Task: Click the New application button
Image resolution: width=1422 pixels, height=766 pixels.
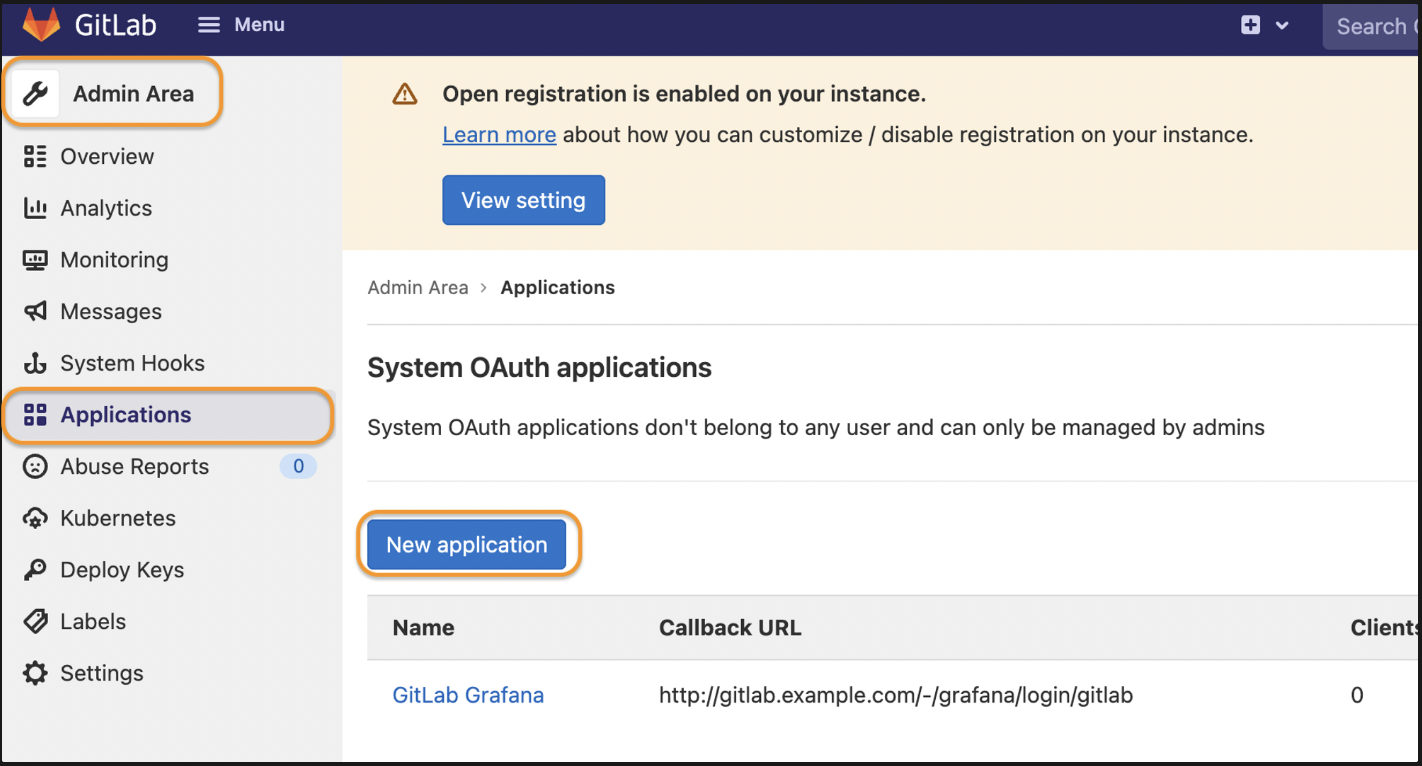Action: click(467, 545)
